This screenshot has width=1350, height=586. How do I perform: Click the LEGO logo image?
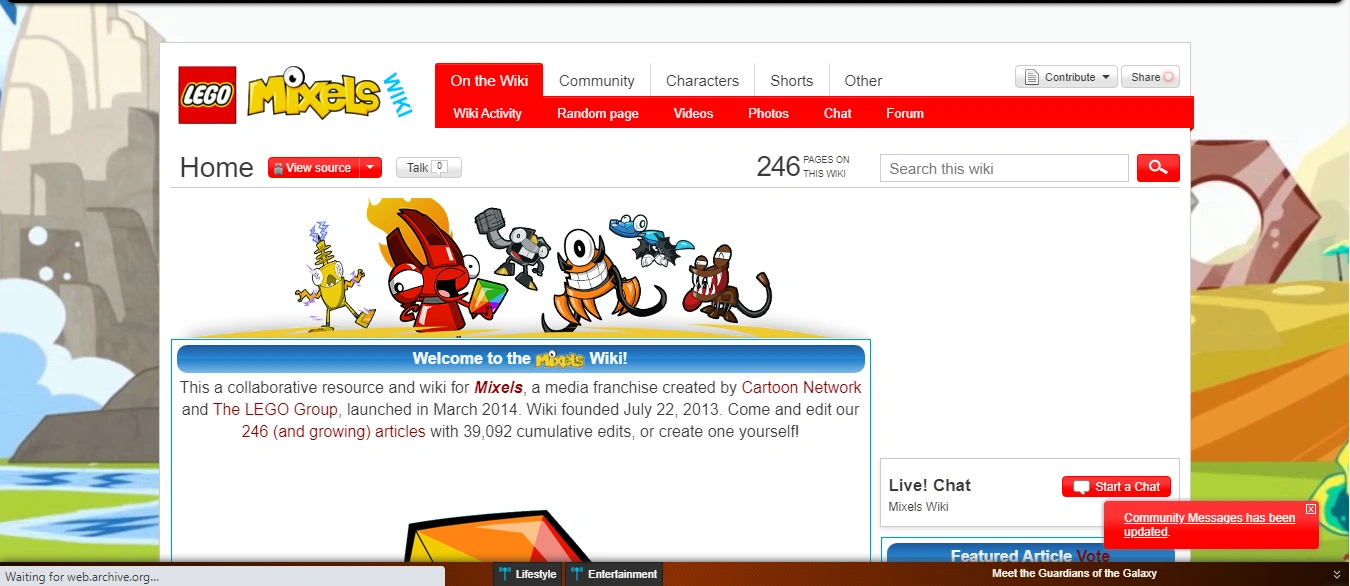pos(207,95)
